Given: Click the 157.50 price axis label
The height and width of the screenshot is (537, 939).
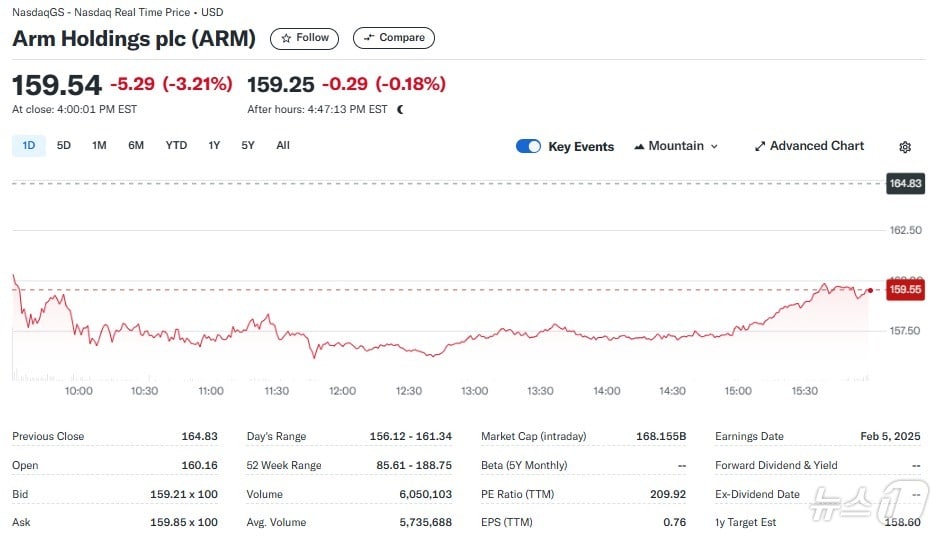Looking at the screenshot, I should tap(905, 330).
